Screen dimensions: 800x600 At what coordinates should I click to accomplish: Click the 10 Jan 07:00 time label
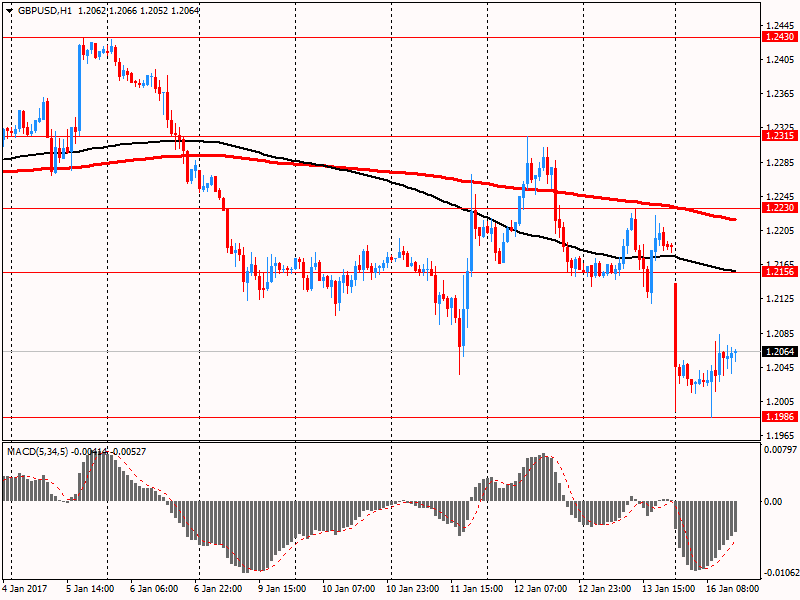[348, 588]
